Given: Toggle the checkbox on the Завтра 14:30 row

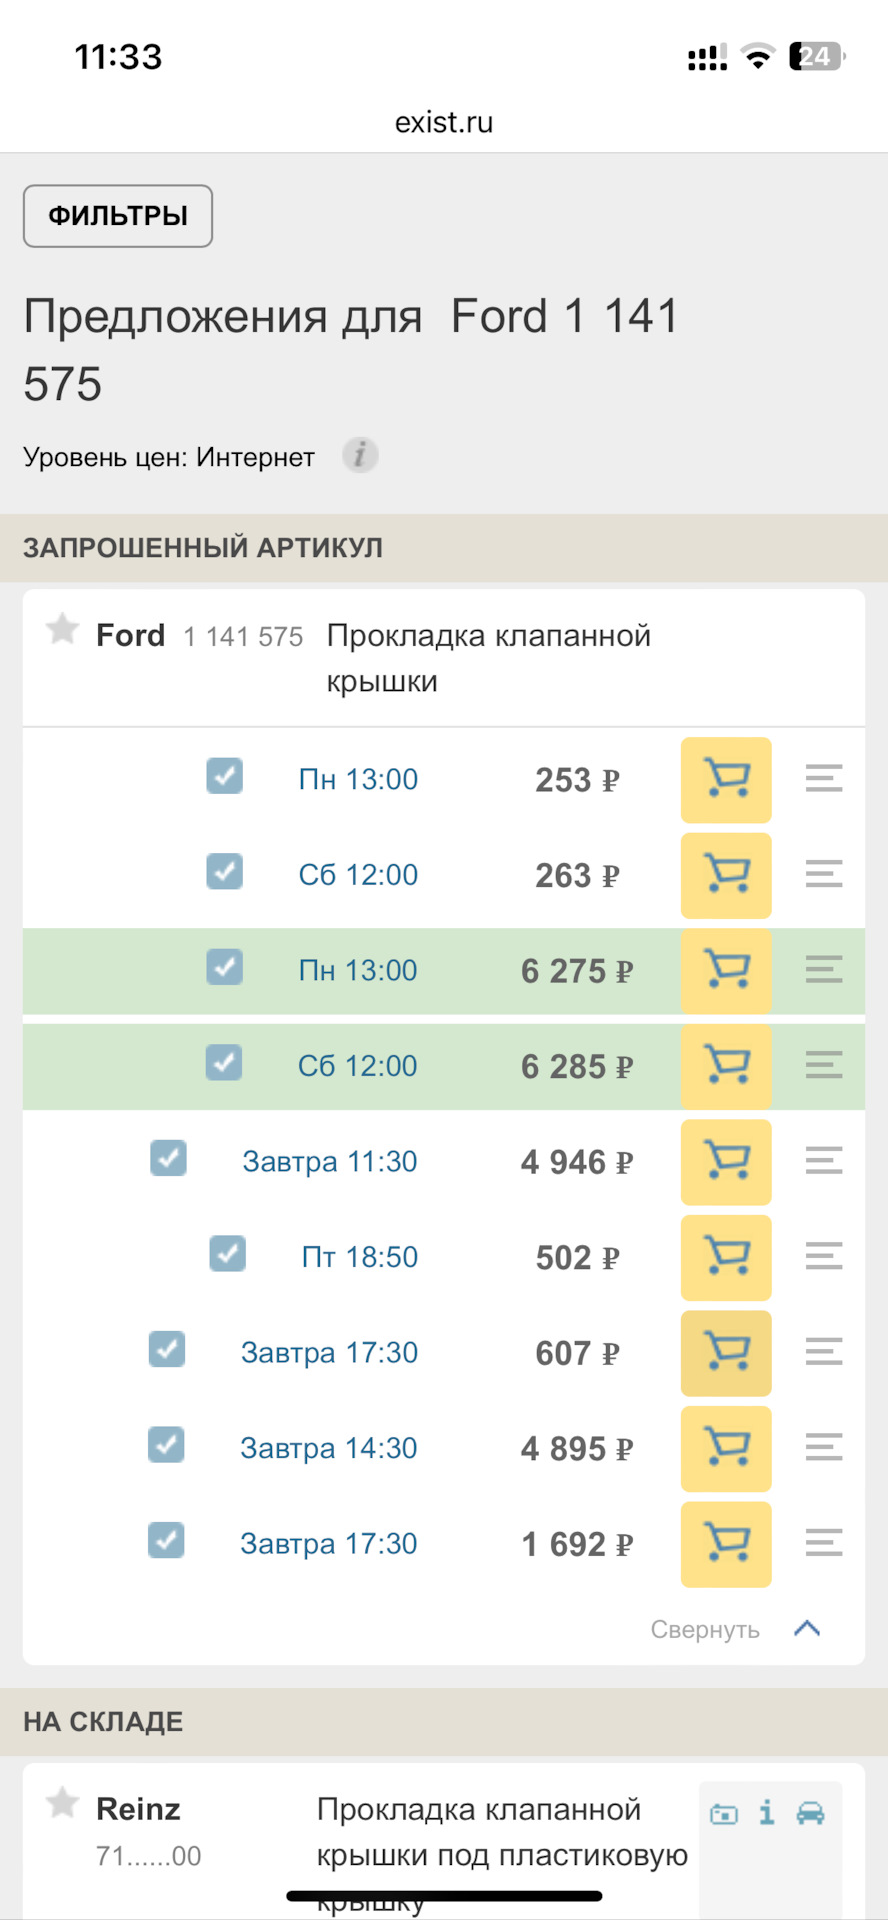Looking at the screenshot, I should tap(167, 1445).
